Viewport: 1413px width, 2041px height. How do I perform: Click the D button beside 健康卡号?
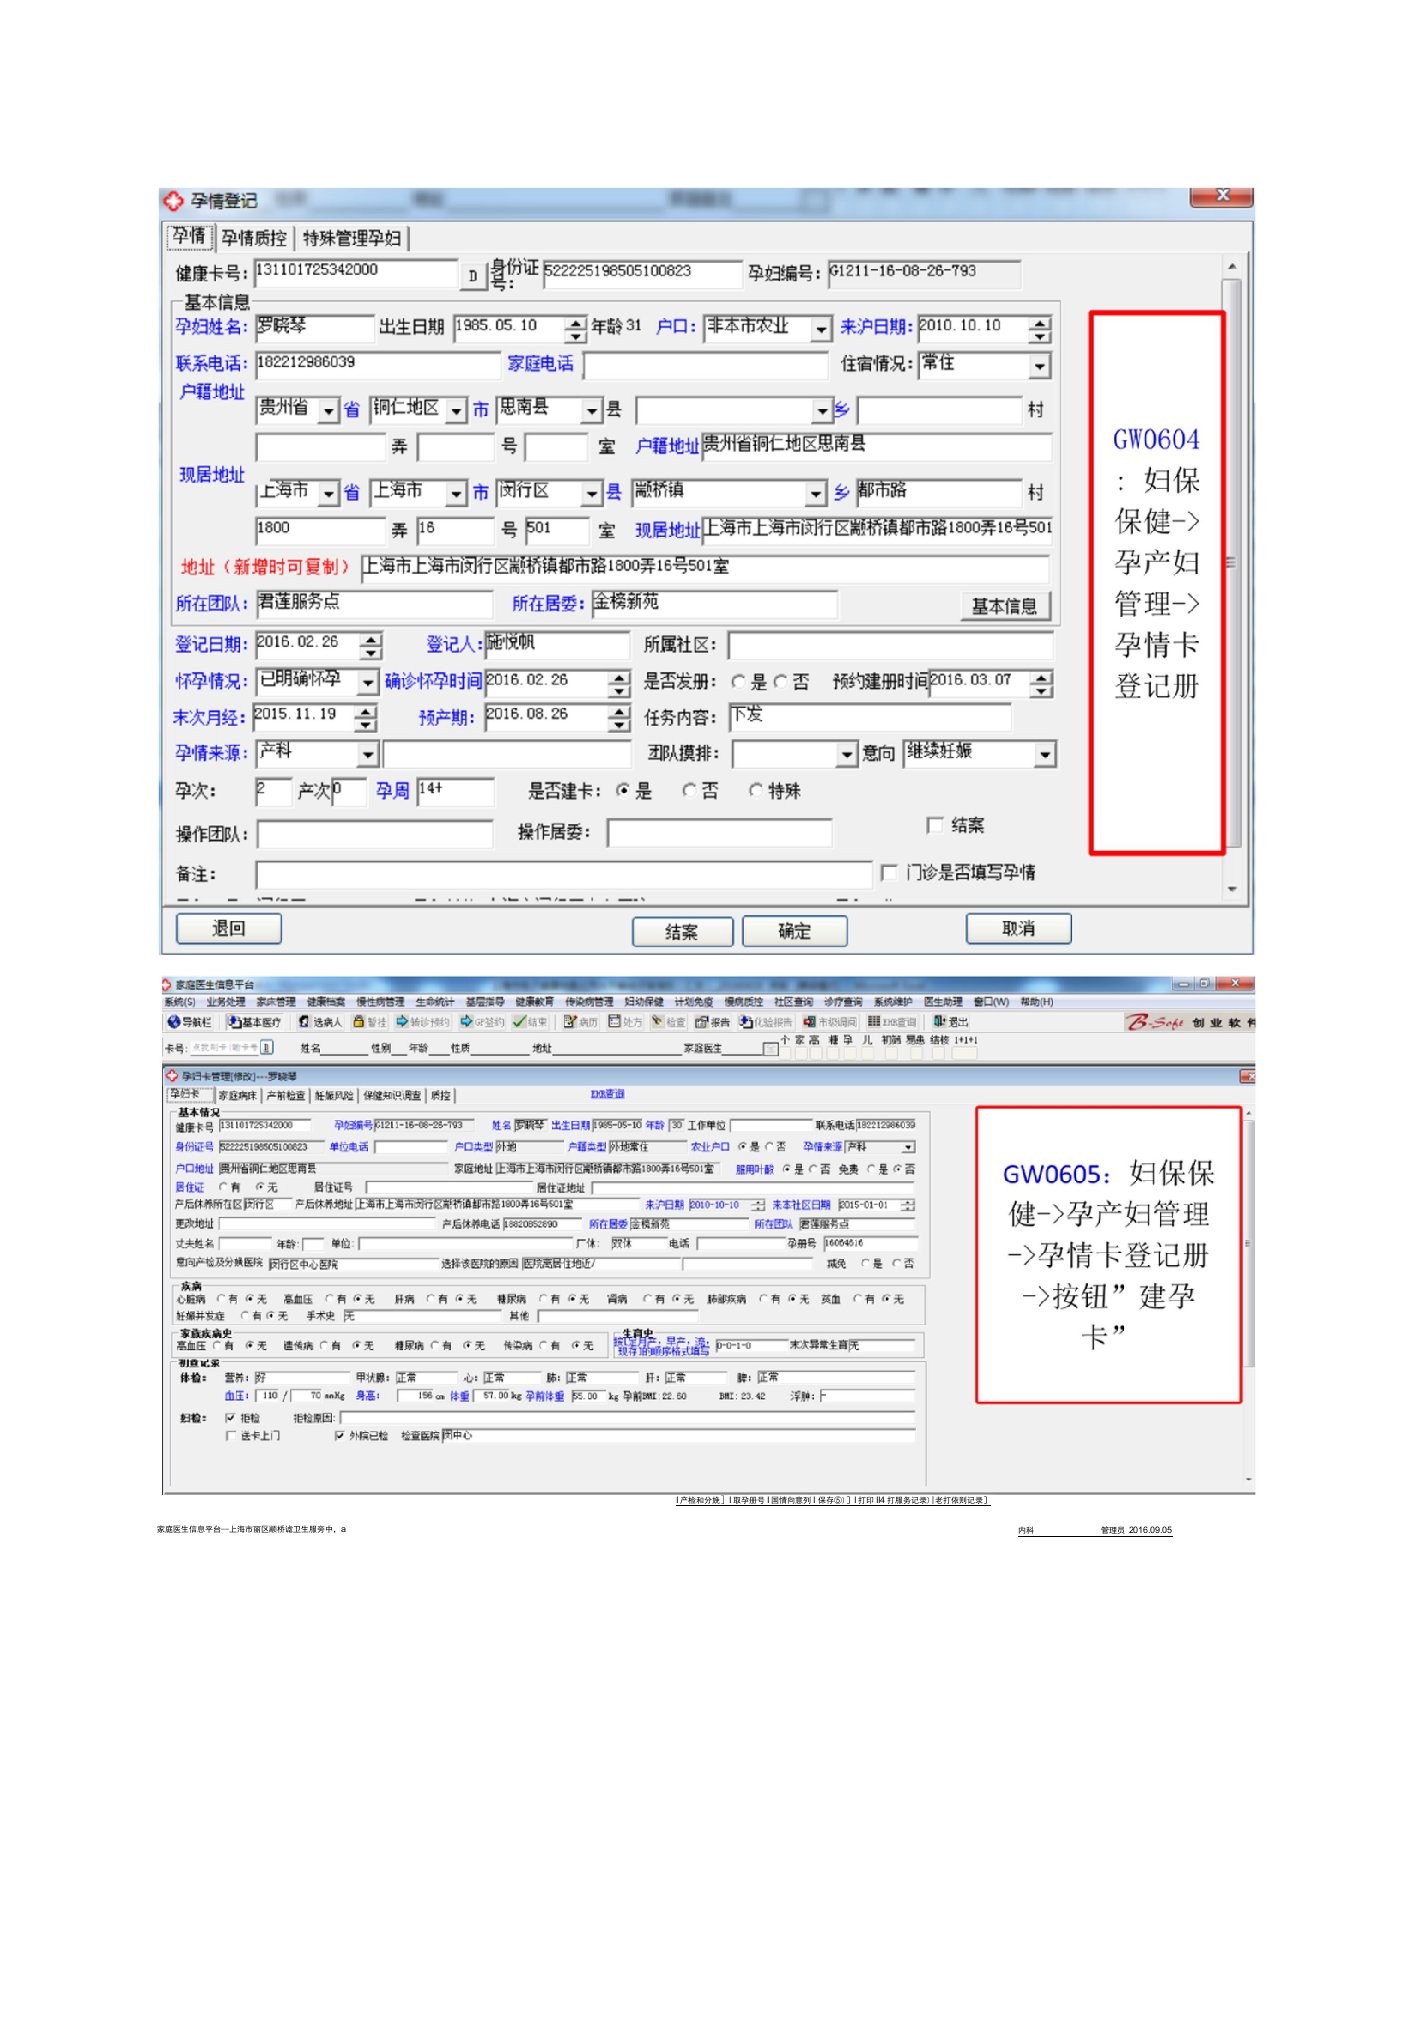coord(472,276)
